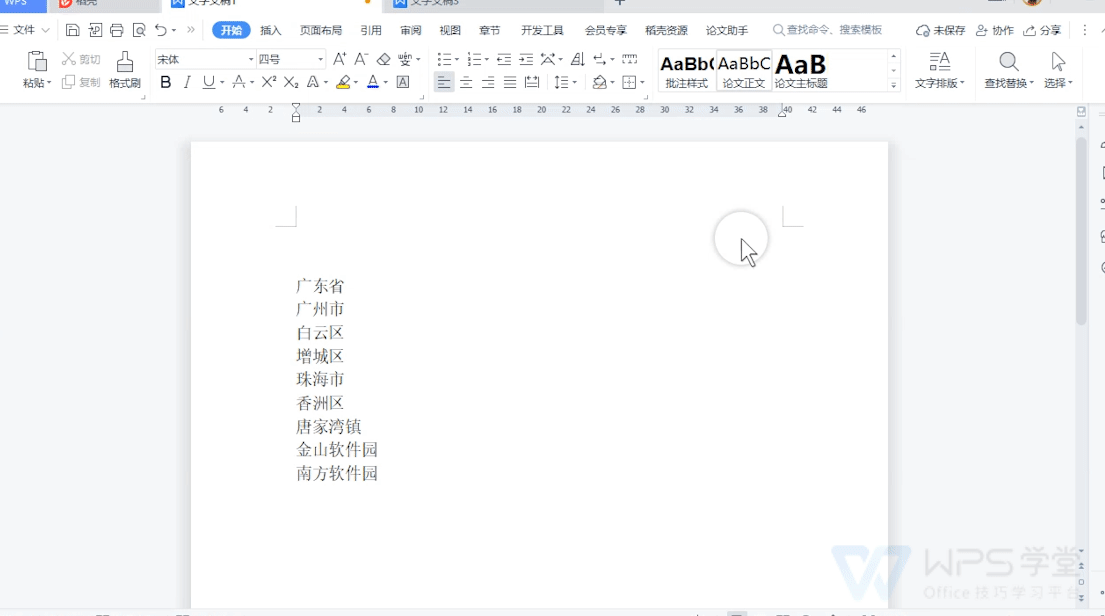This screenshot has width=1105, height=616.
Task: Enable justified text alignment
Action: click(x=510, y=81)
